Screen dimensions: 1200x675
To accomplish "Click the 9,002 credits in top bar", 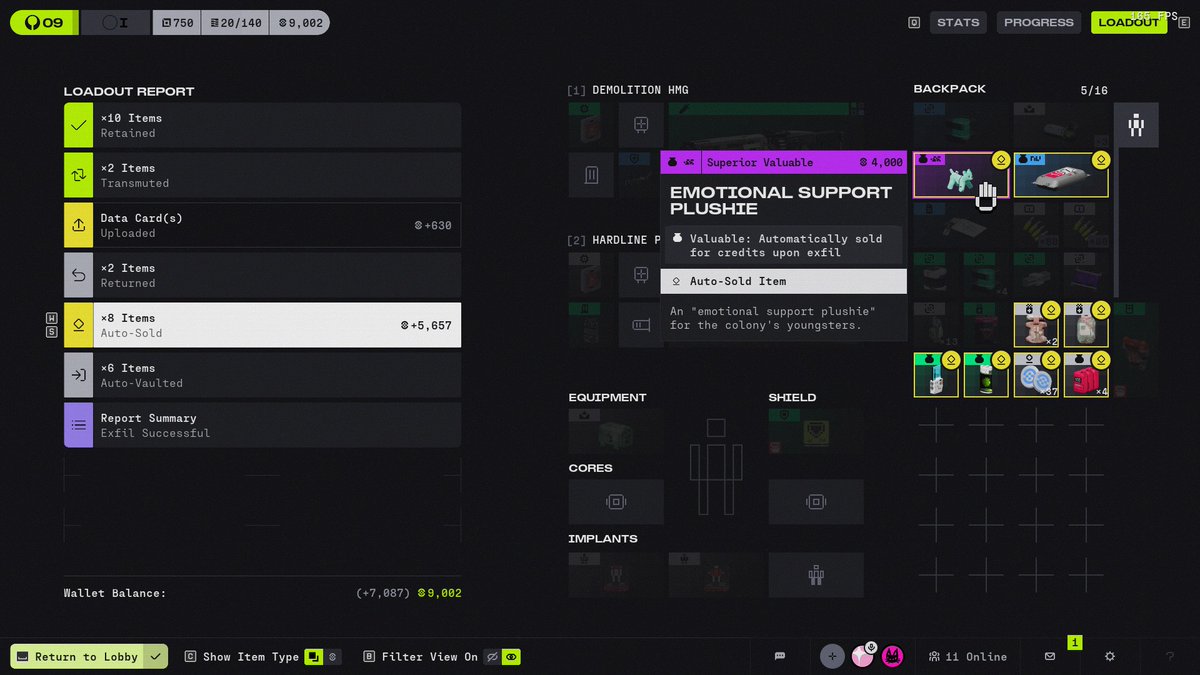I will [x=300, y=22].
